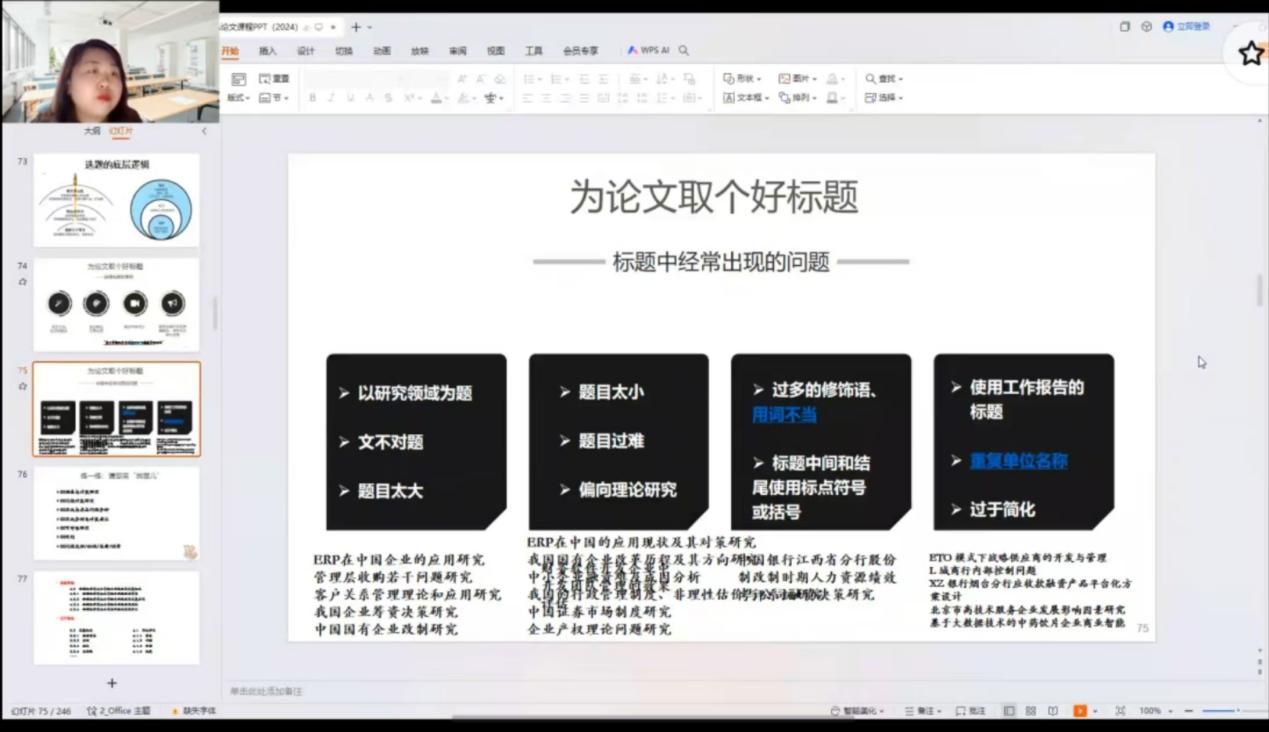
Task: Click the star icon at top right
Action: 1251,54
